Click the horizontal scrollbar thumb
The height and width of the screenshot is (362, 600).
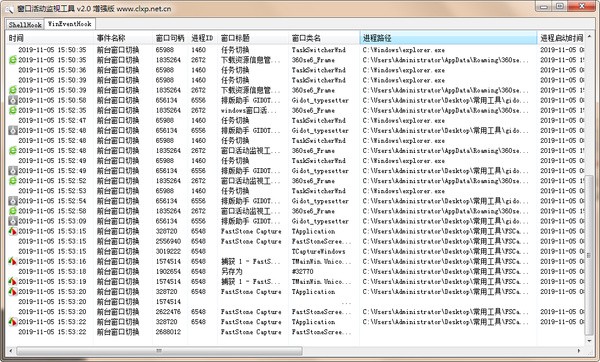coord(159,351)
